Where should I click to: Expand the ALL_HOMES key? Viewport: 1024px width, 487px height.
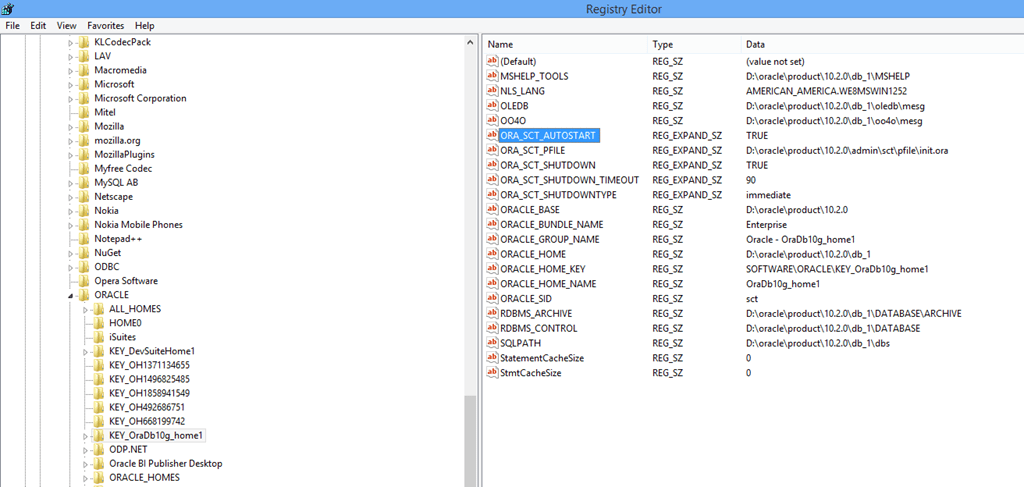[x=86, y=309]
